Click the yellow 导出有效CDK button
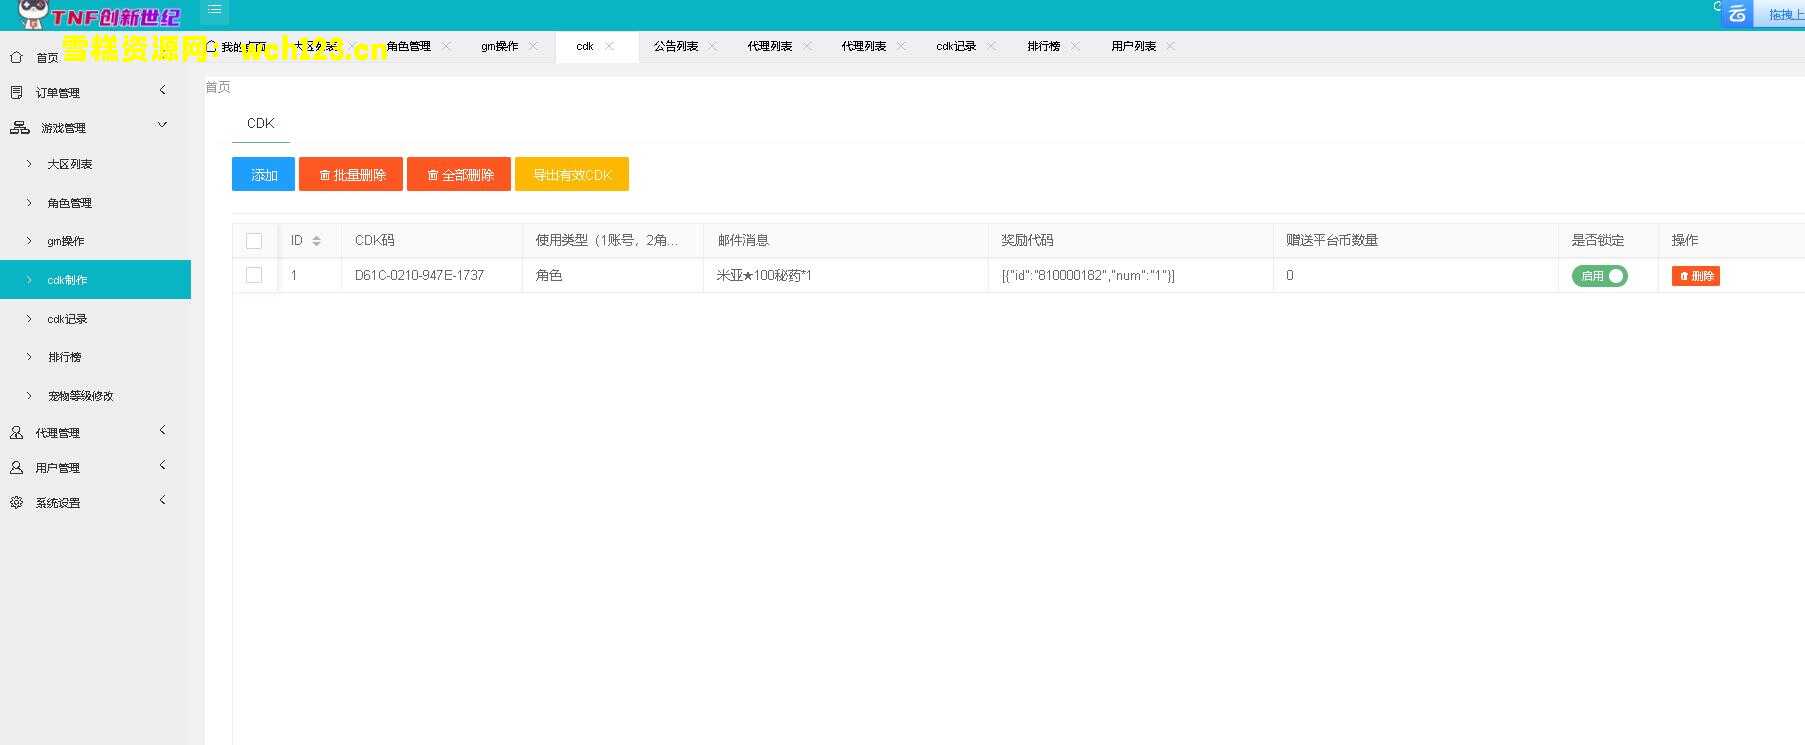Screen dimensions: 1805x745 [x=572, y=174]
